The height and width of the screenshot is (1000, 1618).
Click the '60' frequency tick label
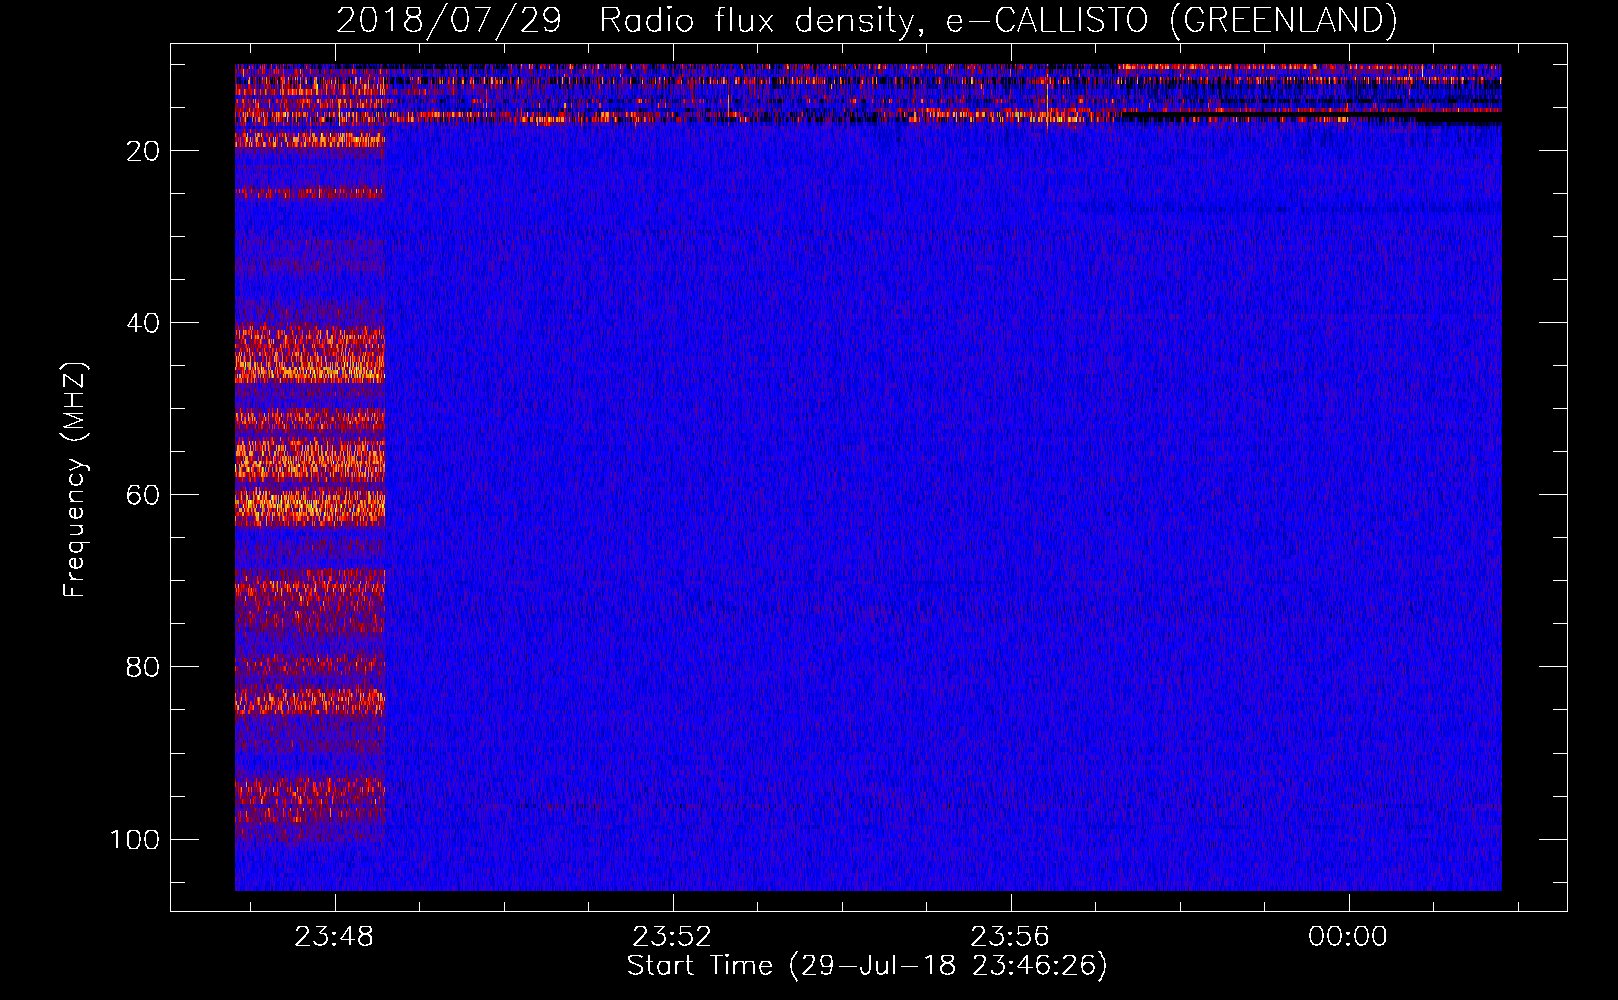tap(143, 495)
